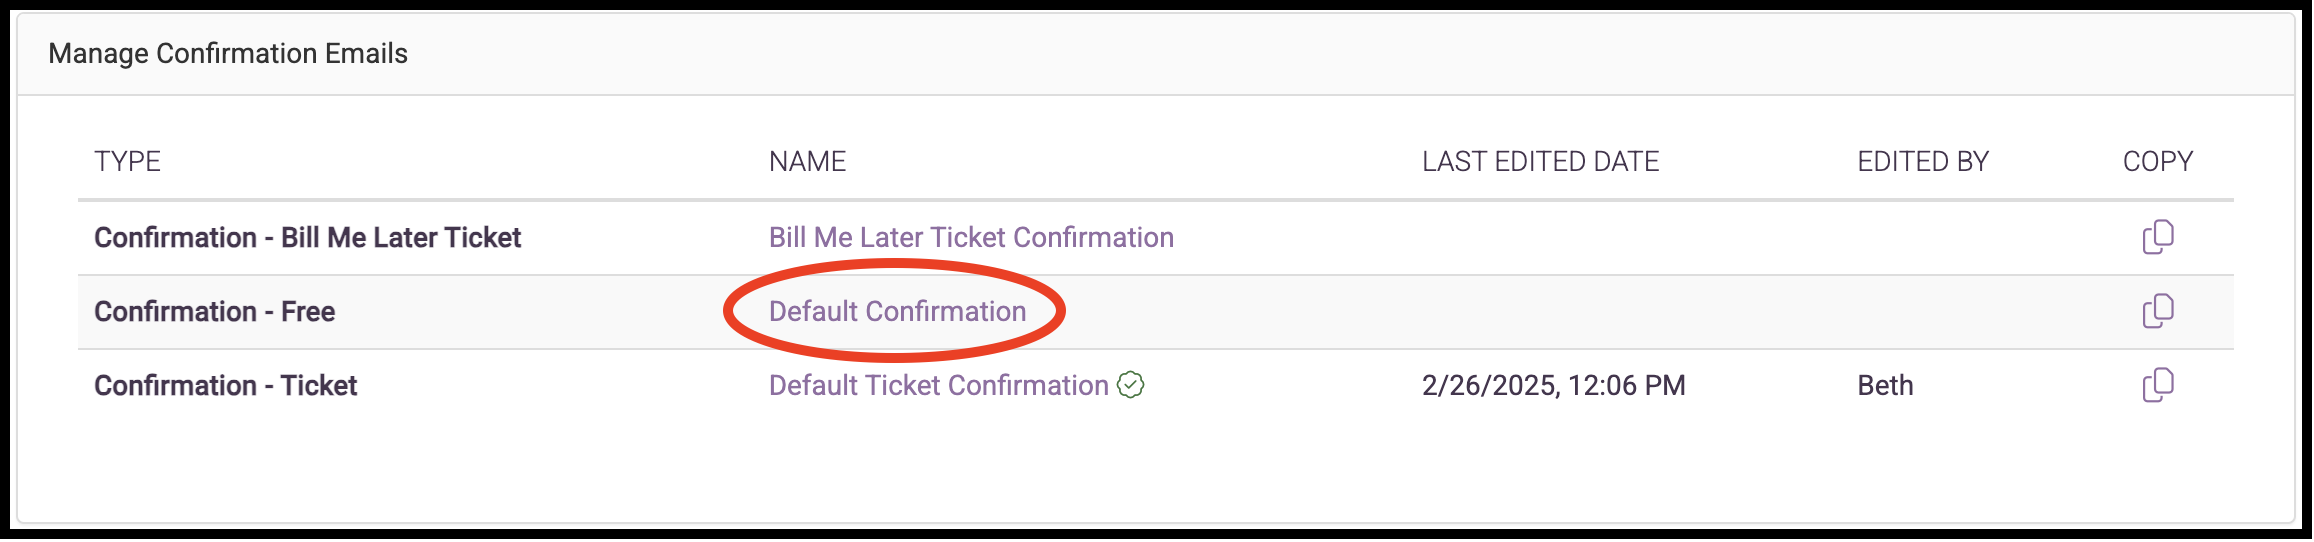The height and width of the screenshot is (542, 2314).
Task: Click the Beth editor name cell
Action: 1885,386
